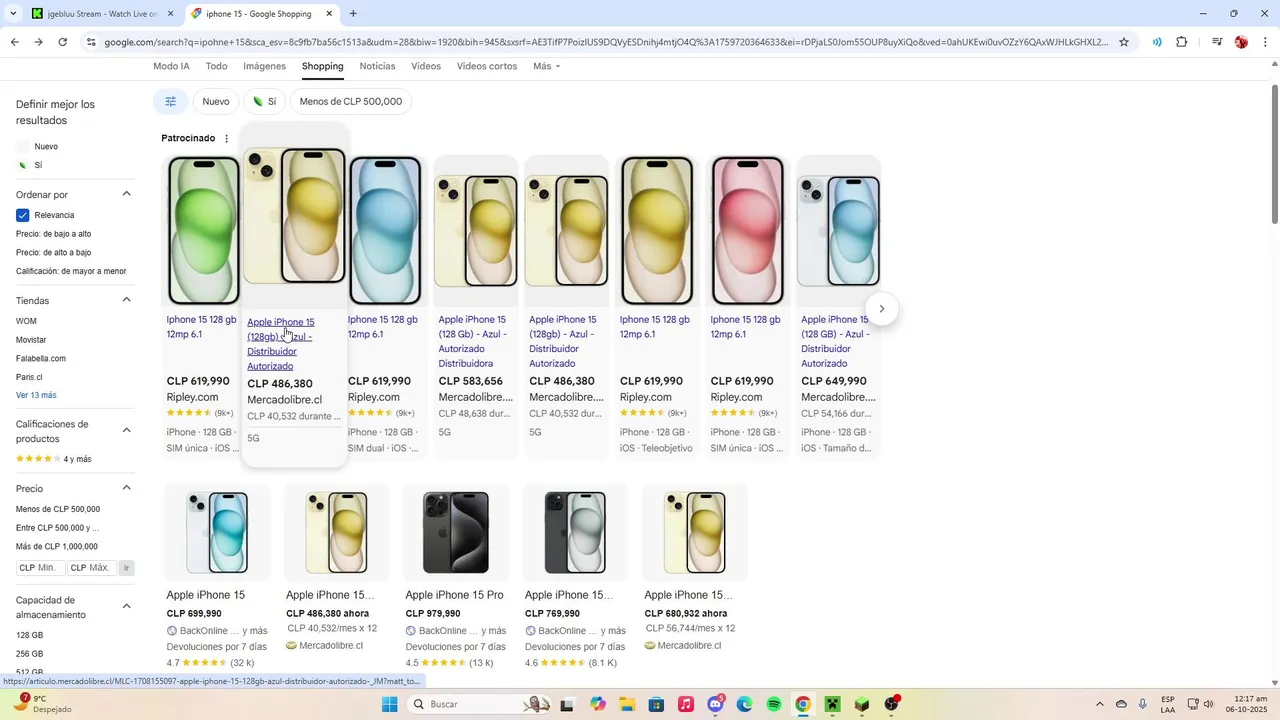Select the Nuevo filter in sidebar
This screenshot has height=720, width=1280.
(x=46, y=147)
